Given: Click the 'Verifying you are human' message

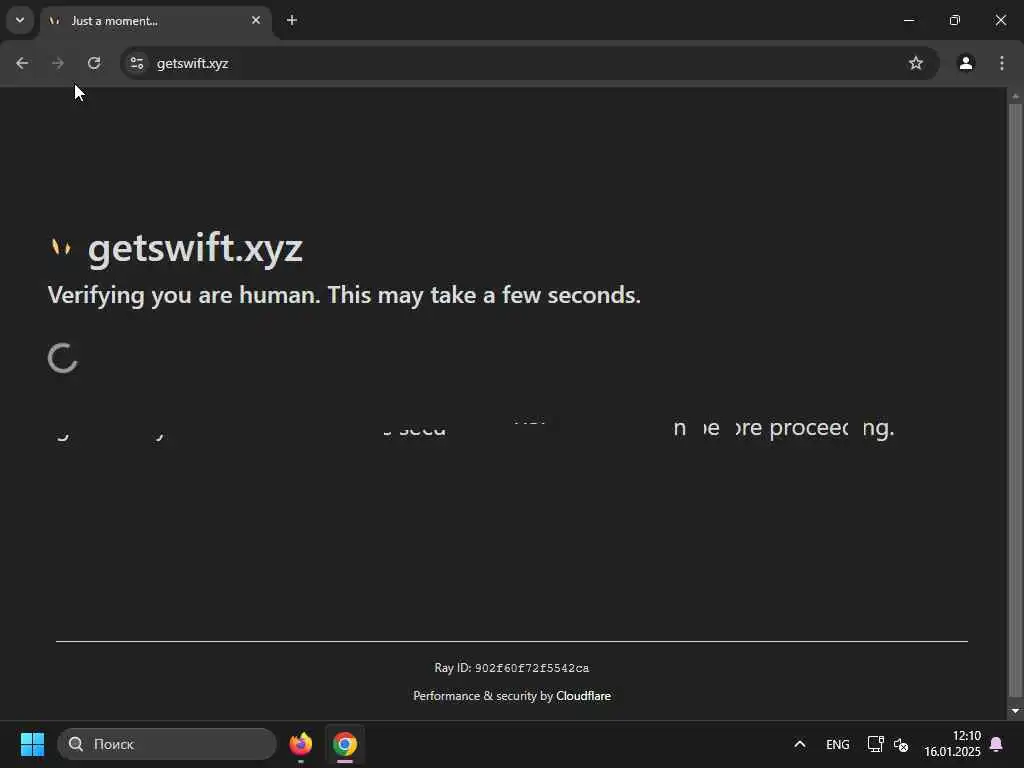Looking at the screenshot, I should [x=344, y=295].
